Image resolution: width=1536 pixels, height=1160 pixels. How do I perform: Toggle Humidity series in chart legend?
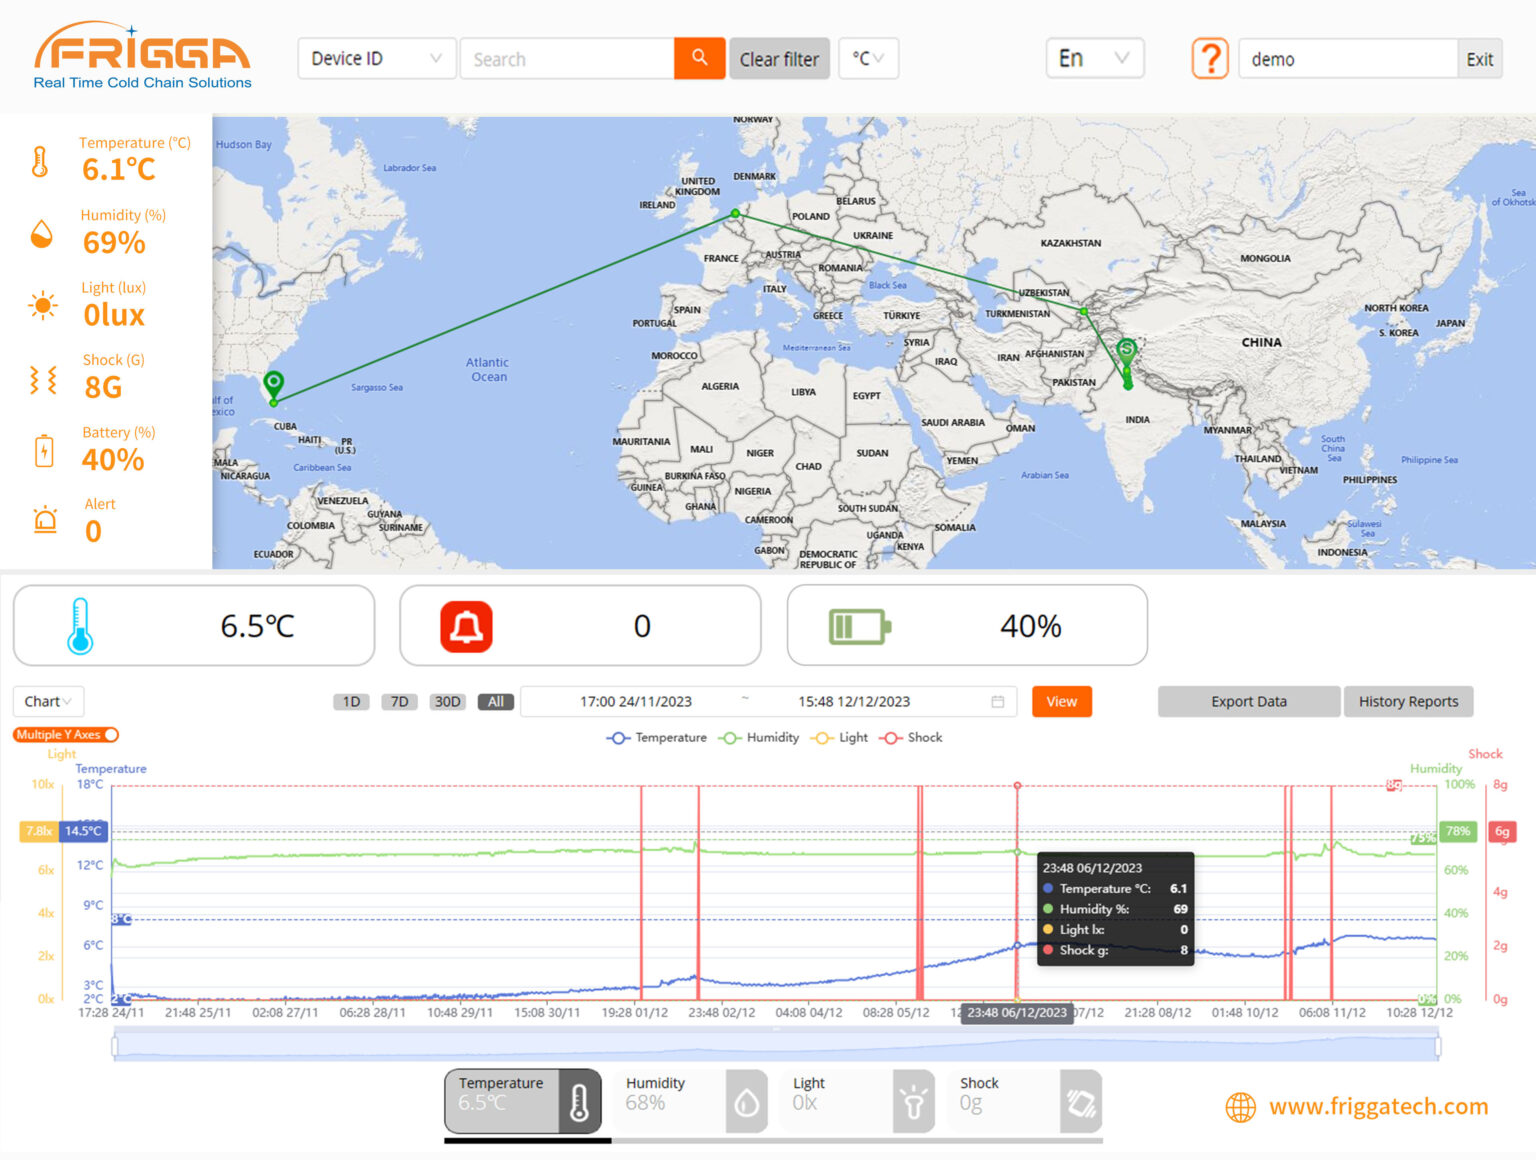[759, 738]
